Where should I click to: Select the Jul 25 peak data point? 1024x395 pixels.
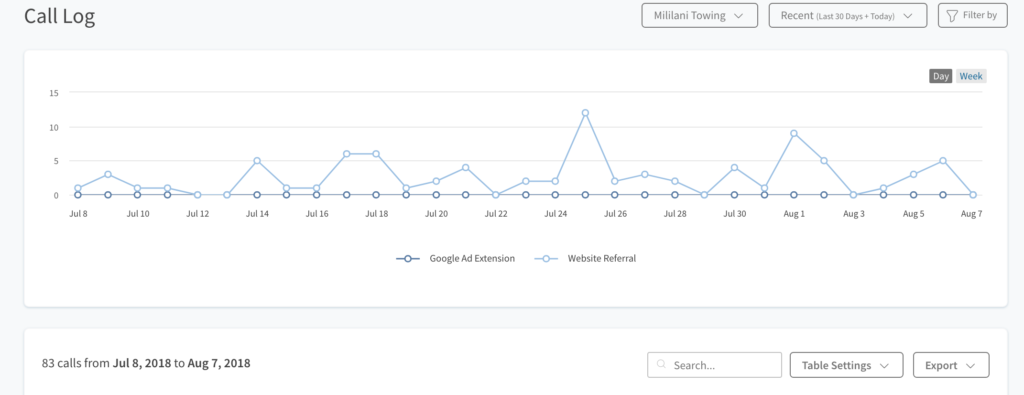pos(585,113)
